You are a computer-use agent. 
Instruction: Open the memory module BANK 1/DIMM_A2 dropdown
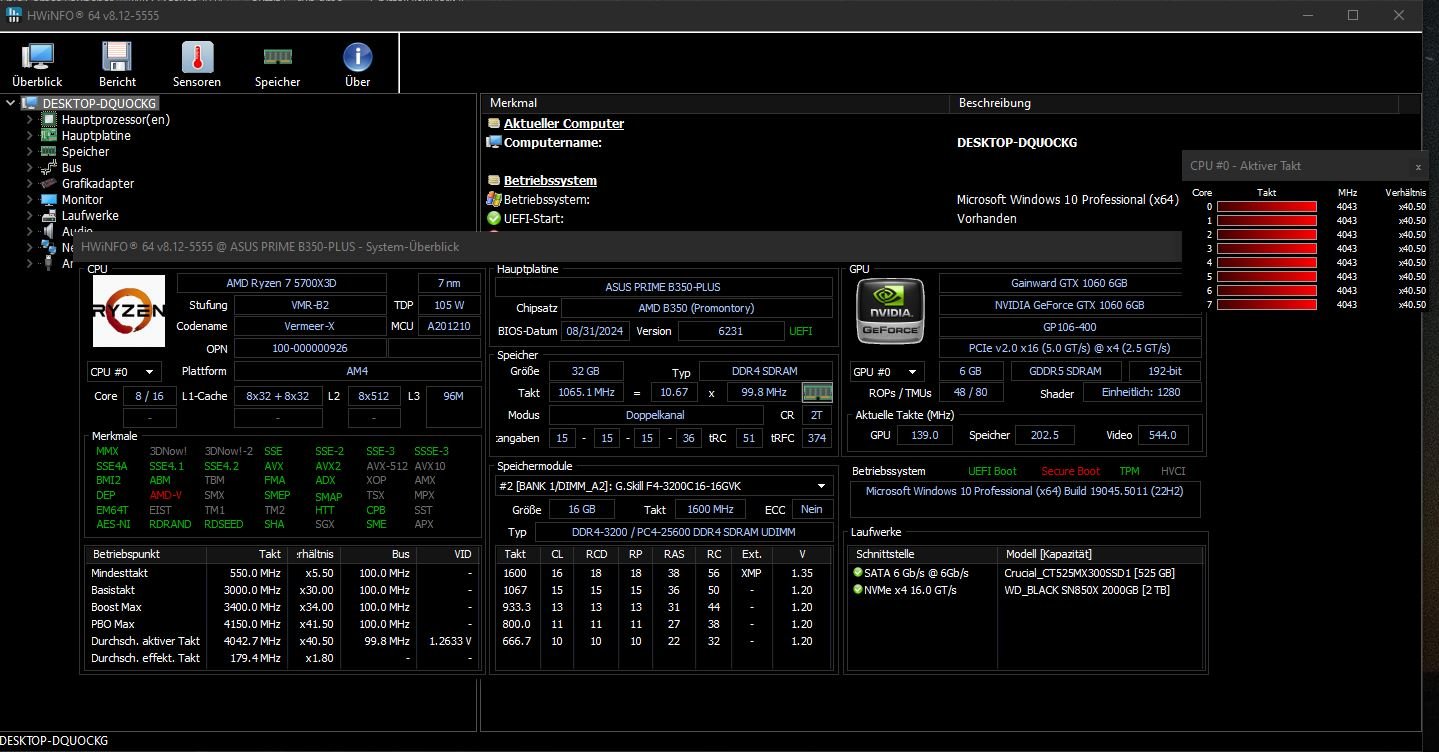coord(664,485)
